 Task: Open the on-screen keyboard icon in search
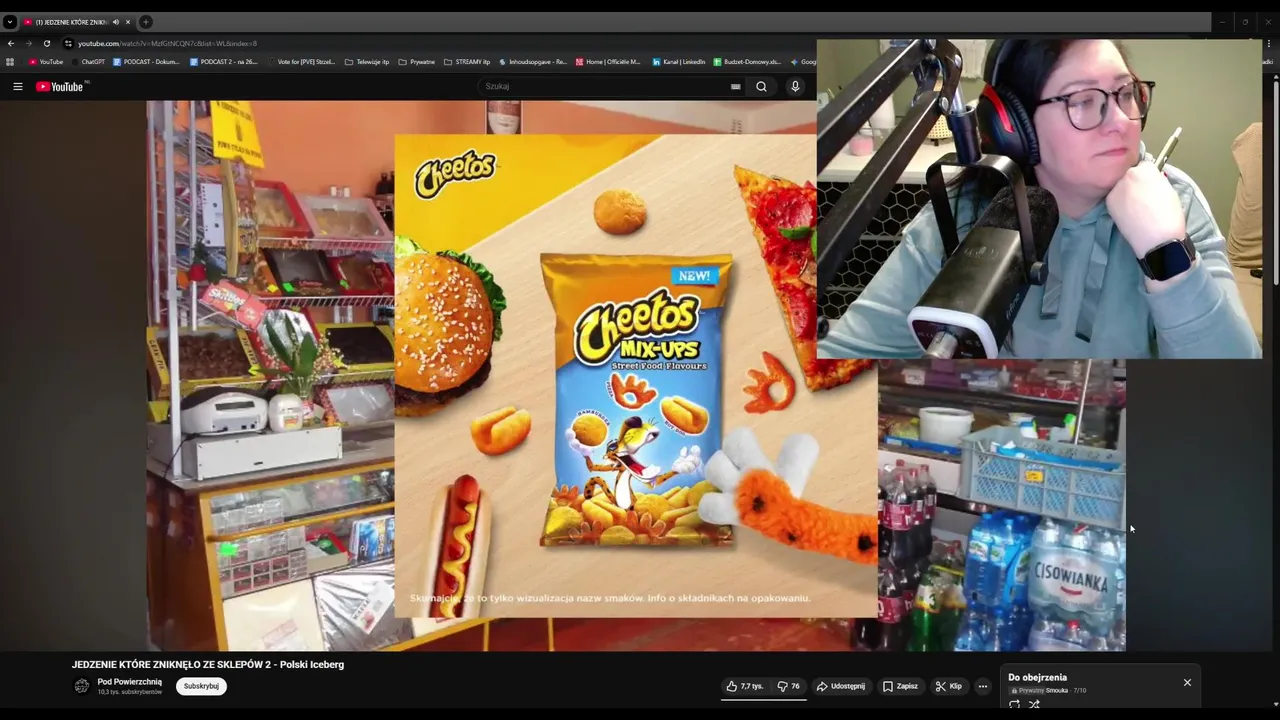(735, 87)
